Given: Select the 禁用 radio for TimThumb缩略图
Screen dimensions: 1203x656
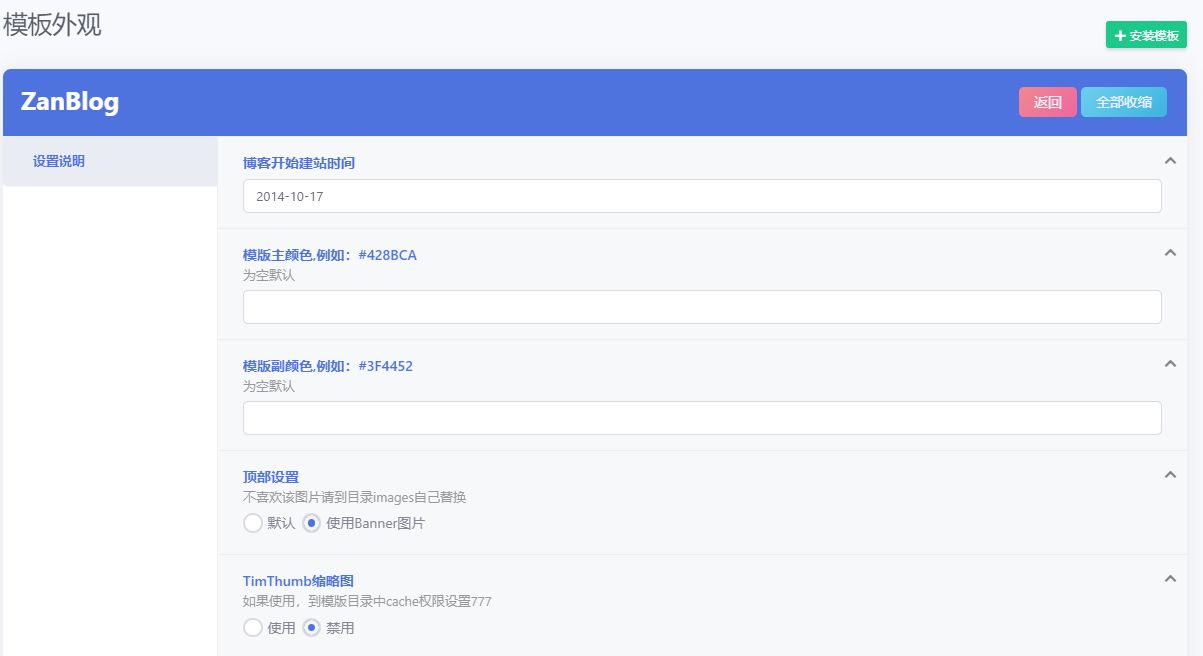Looking at the screenshot, I should pos(312,628).
